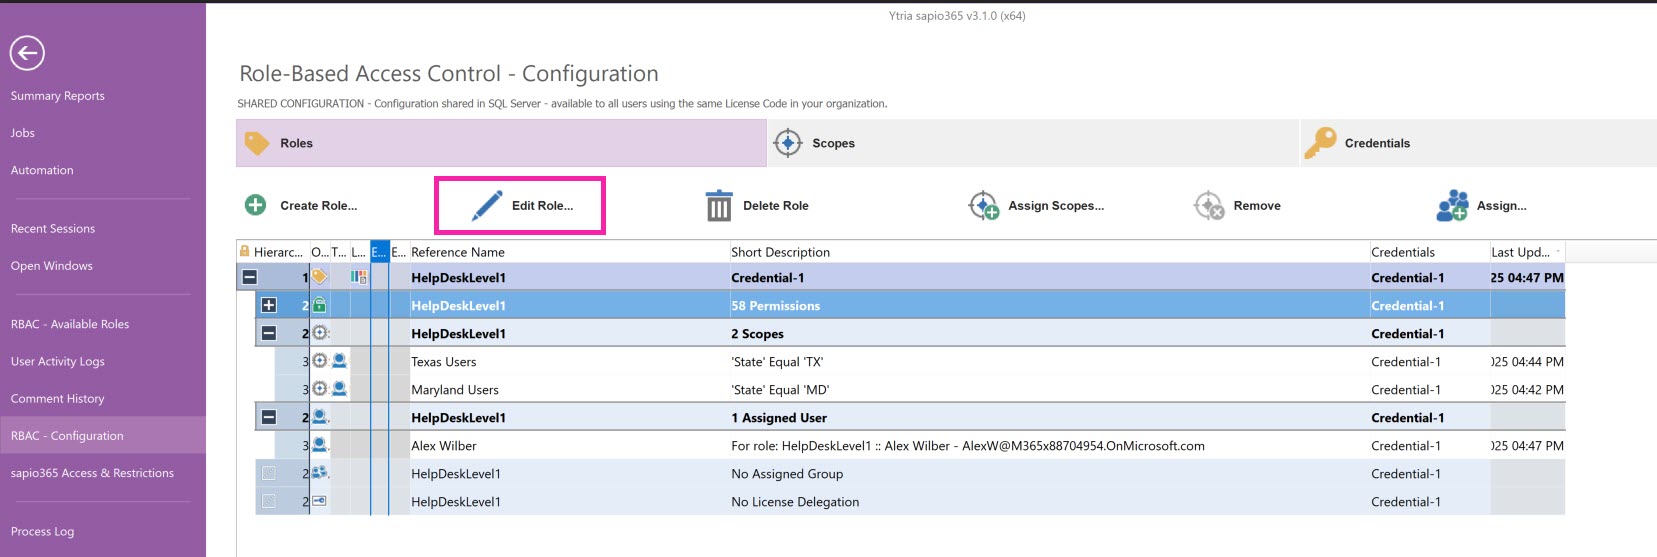Open Summary Reports from the sidebar

[57, 96]
